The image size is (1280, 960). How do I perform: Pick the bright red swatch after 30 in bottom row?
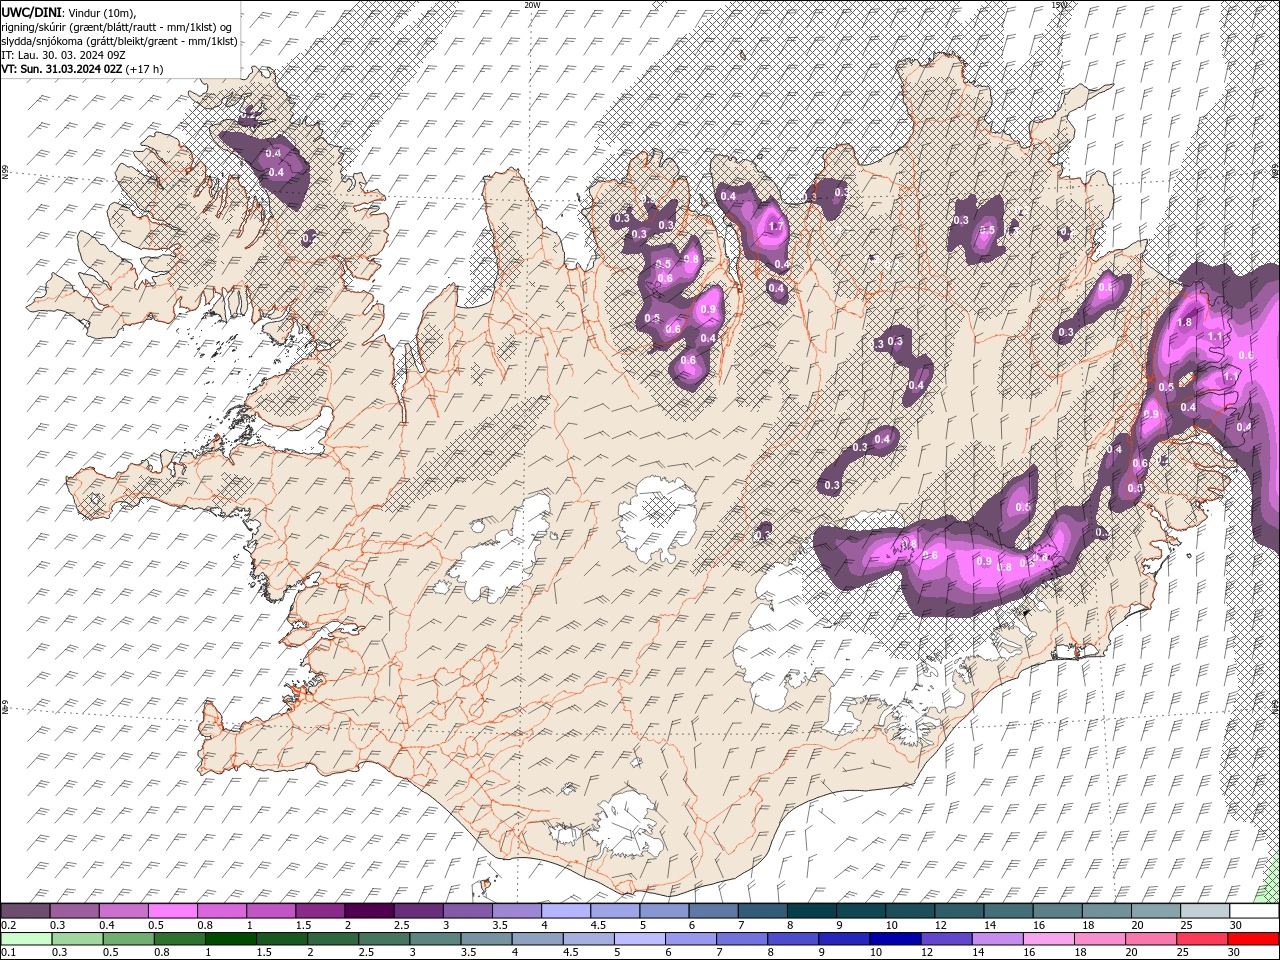click(x=1254, y=939)
